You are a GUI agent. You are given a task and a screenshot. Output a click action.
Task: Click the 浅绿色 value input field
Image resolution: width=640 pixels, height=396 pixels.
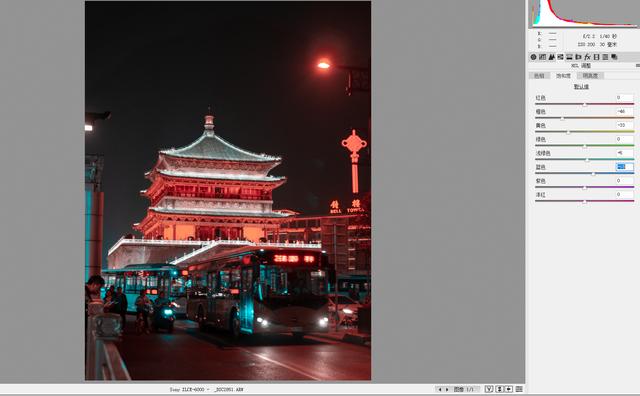[x=624, y=153]
